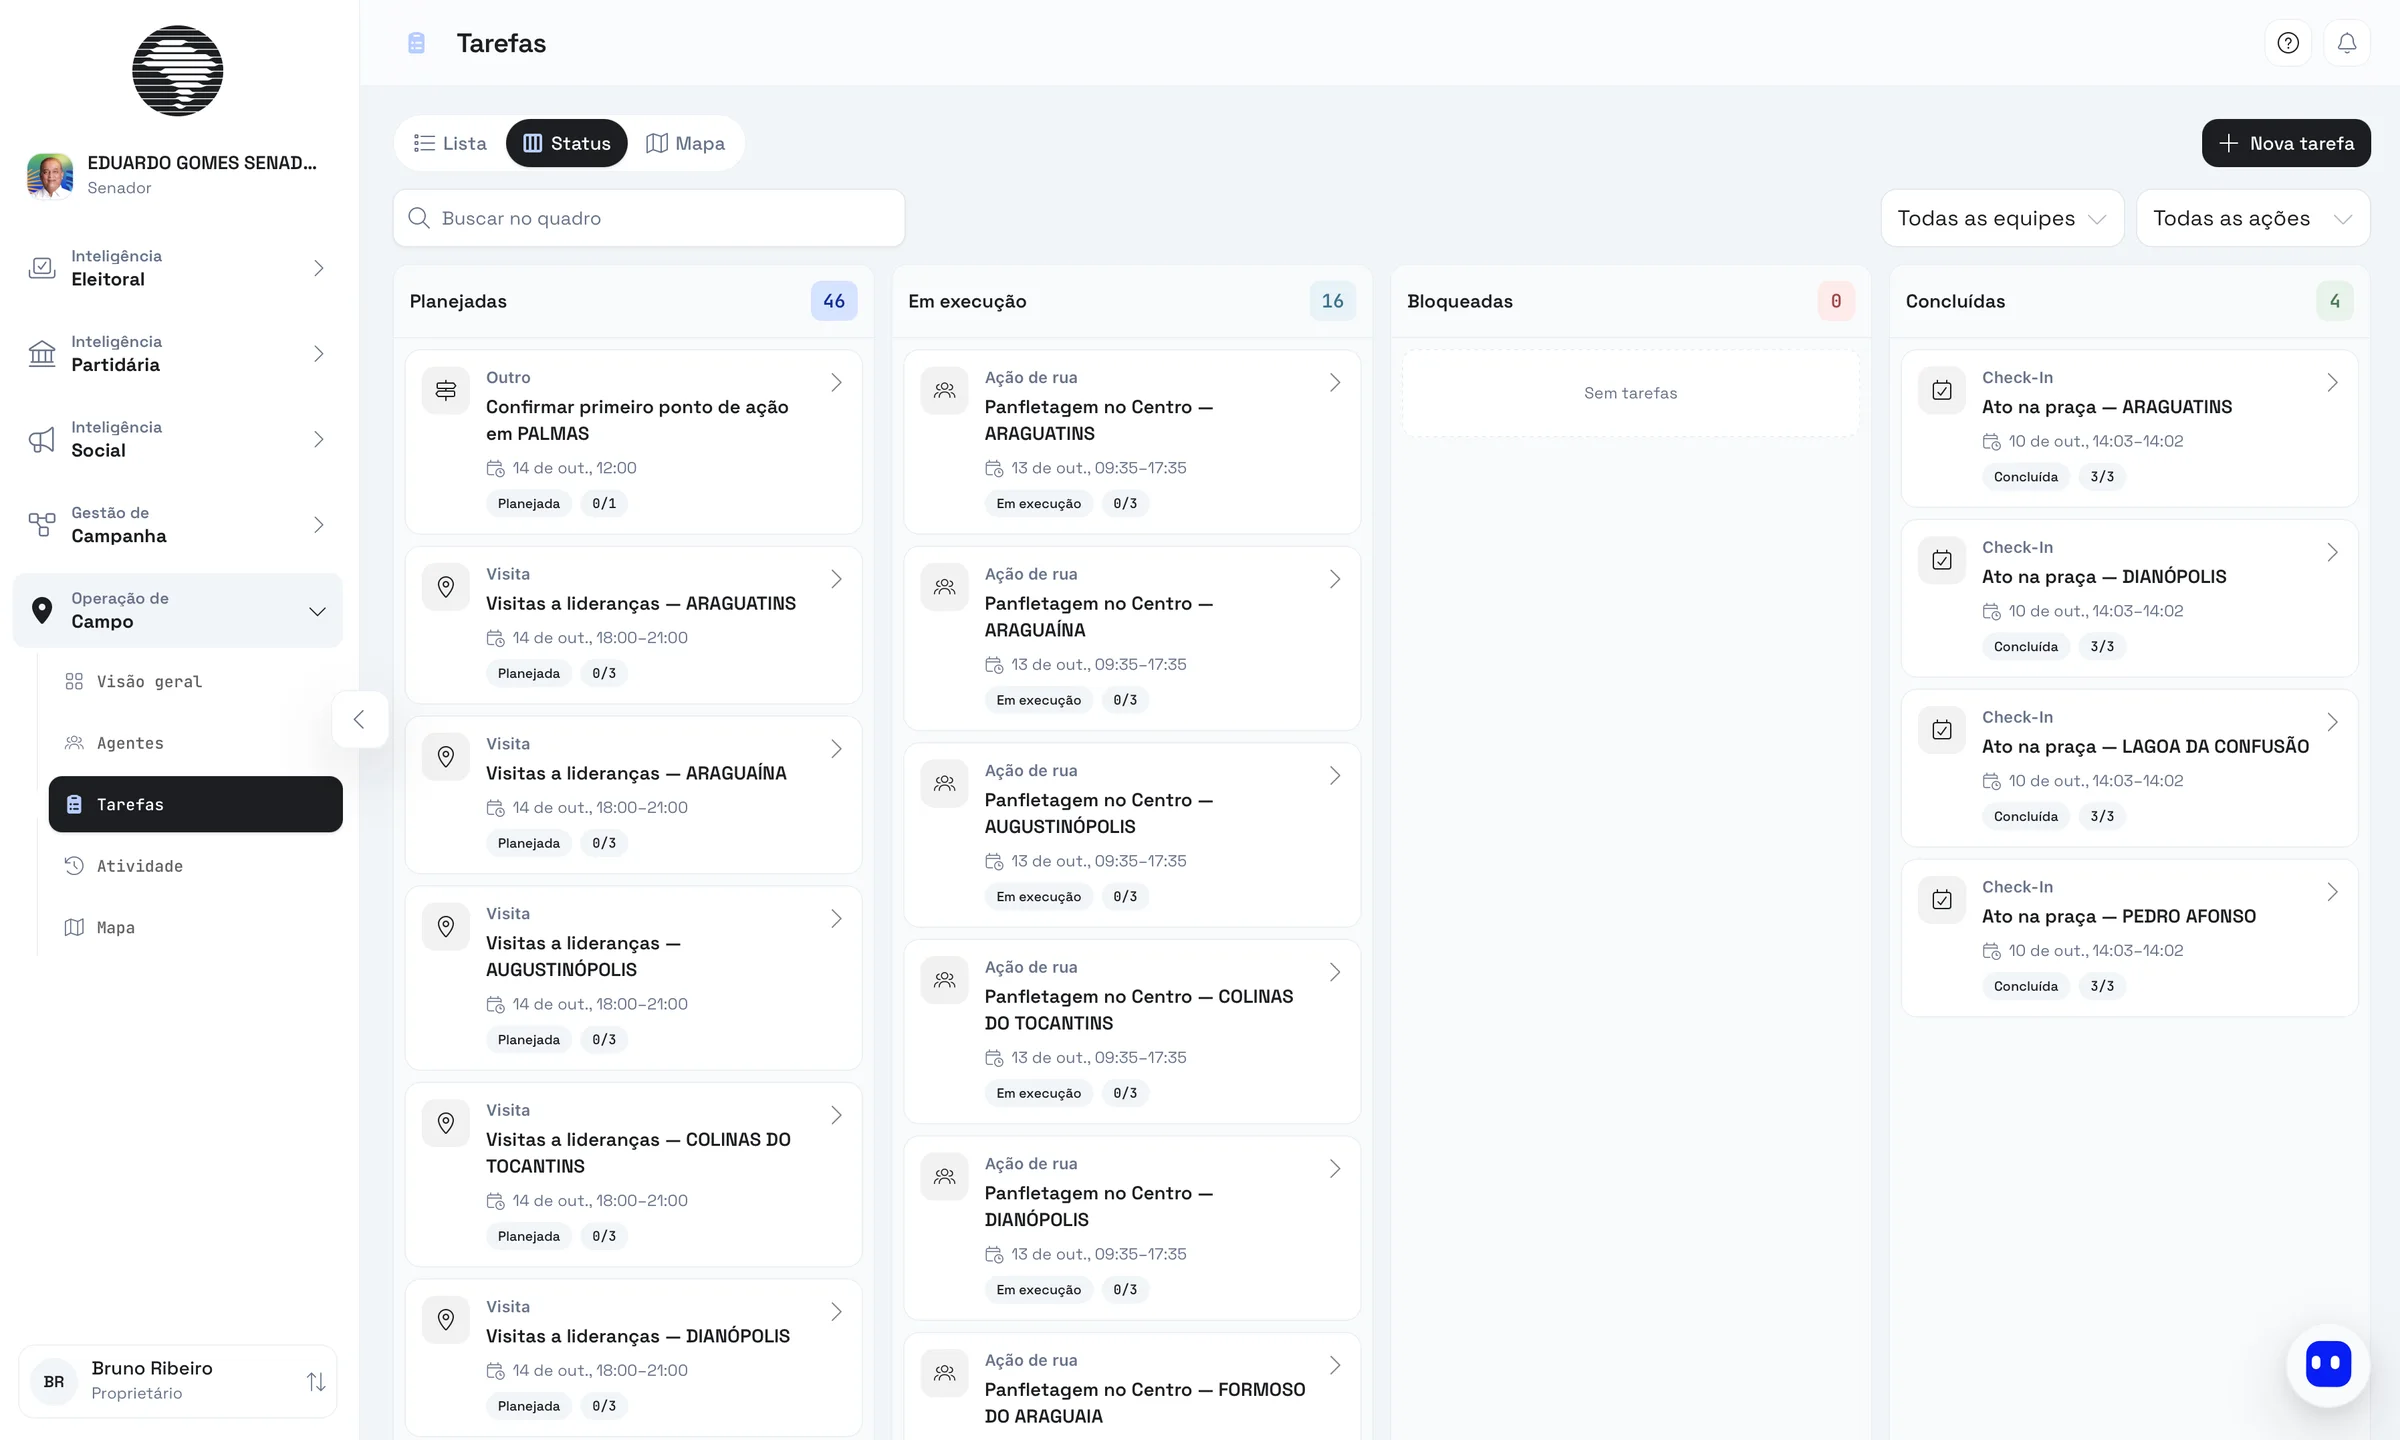This screenshot has width=2400, height=1440.
Task: Switch account via Bruno Ribeiro arrows
Action: [316, 1381]
